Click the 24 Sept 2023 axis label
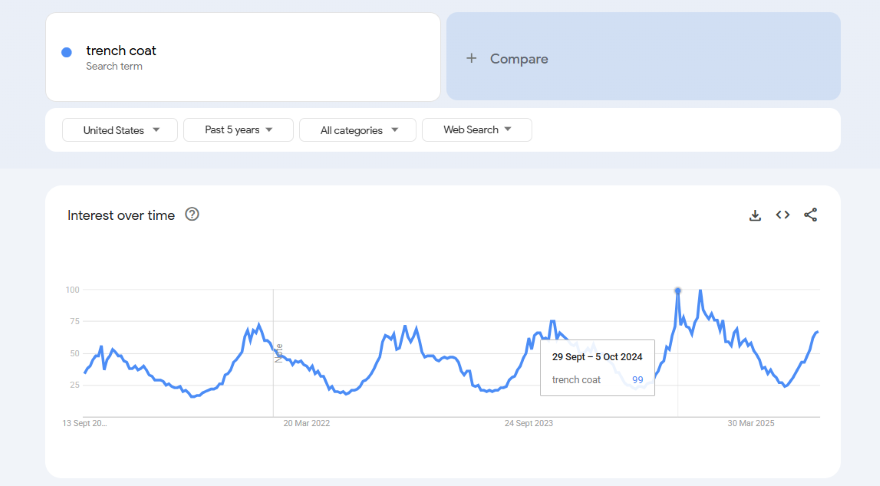880x486 pixels. tap(529, 423)
